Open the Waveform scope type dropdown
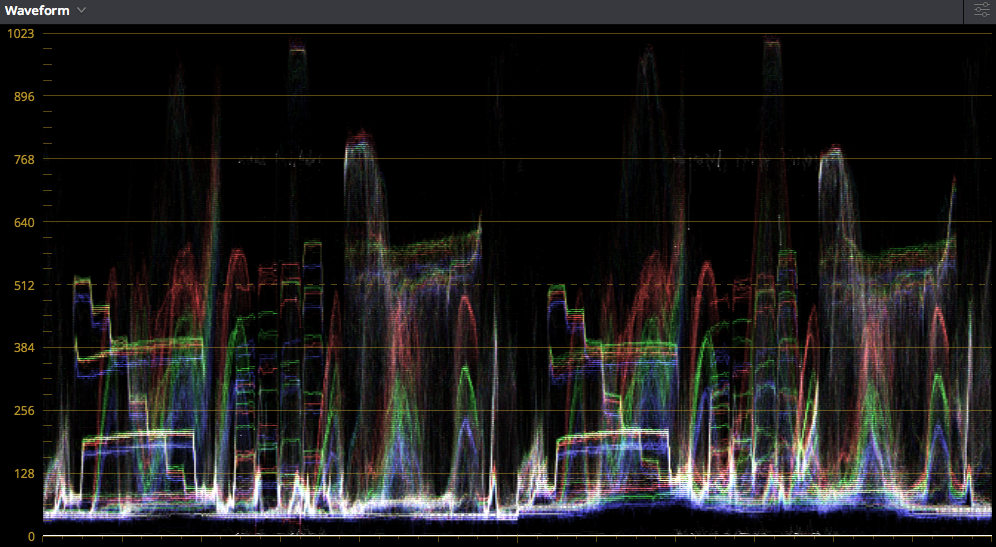Image resolution: width=996 pixels, height=547 pixels. [45, 10]
